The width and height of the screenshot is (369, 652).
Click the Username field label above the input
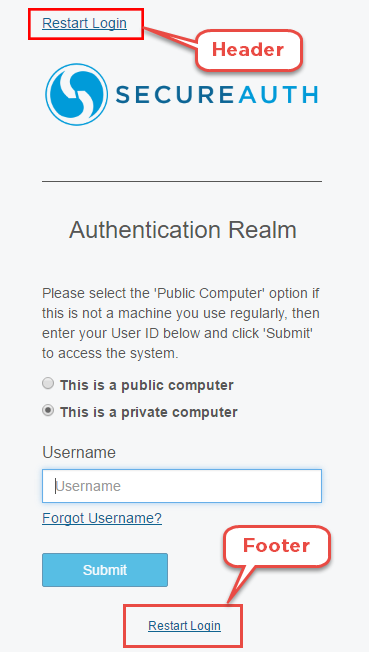pyautogui.click(x=79, y=452)
